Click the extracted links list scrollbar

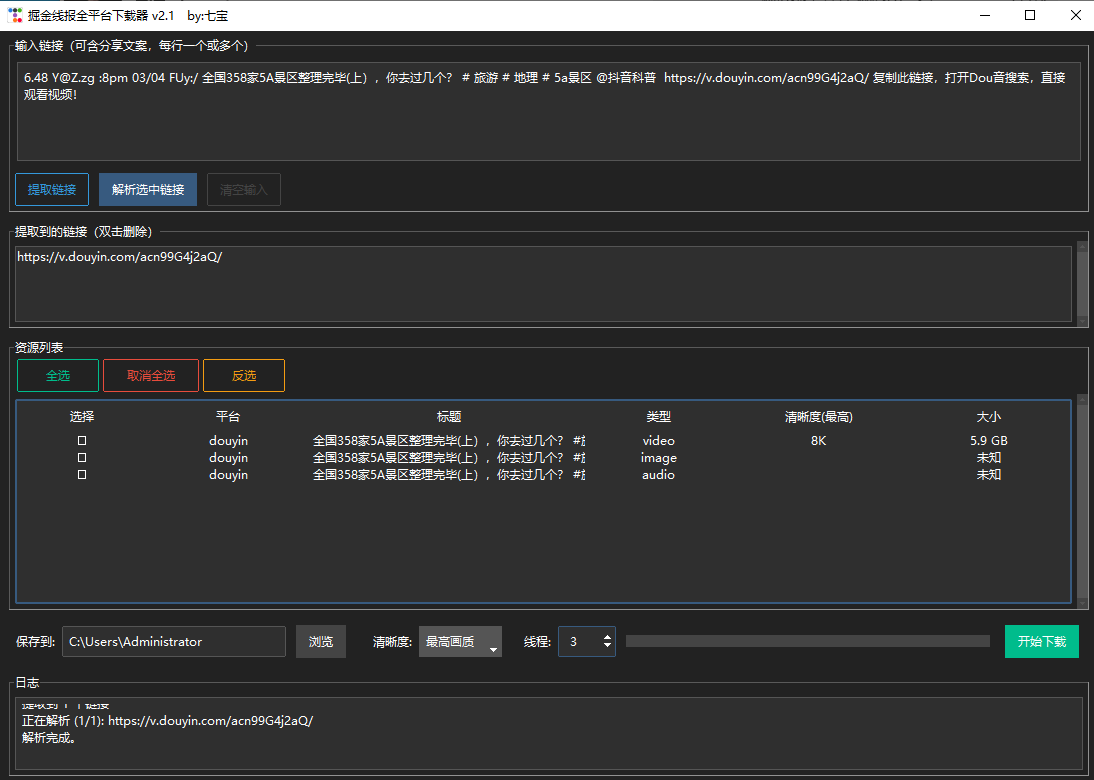coord(1082,283)
